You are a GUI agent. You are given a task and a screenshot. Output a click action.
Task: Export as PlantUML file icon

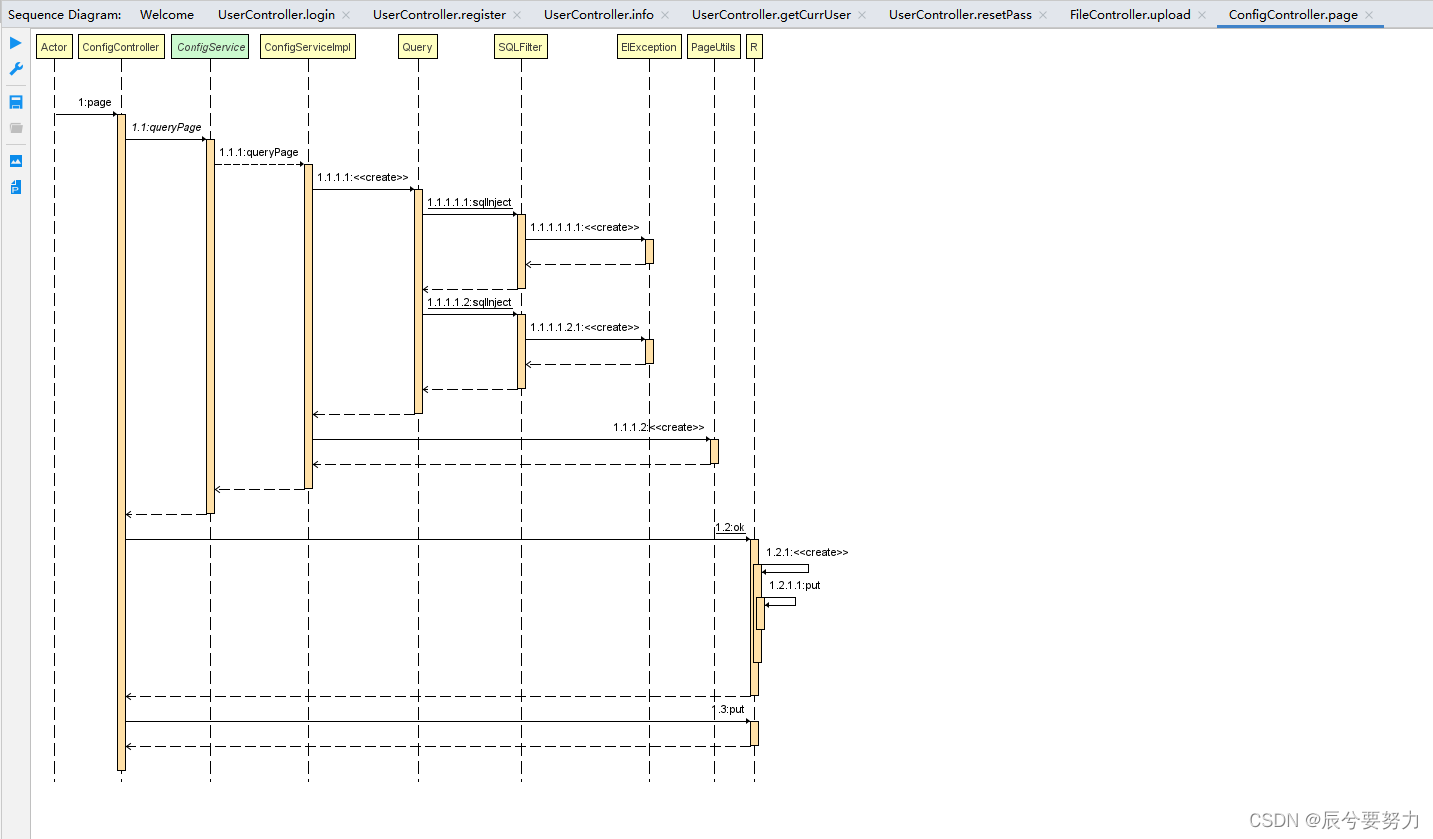(15, 187)
